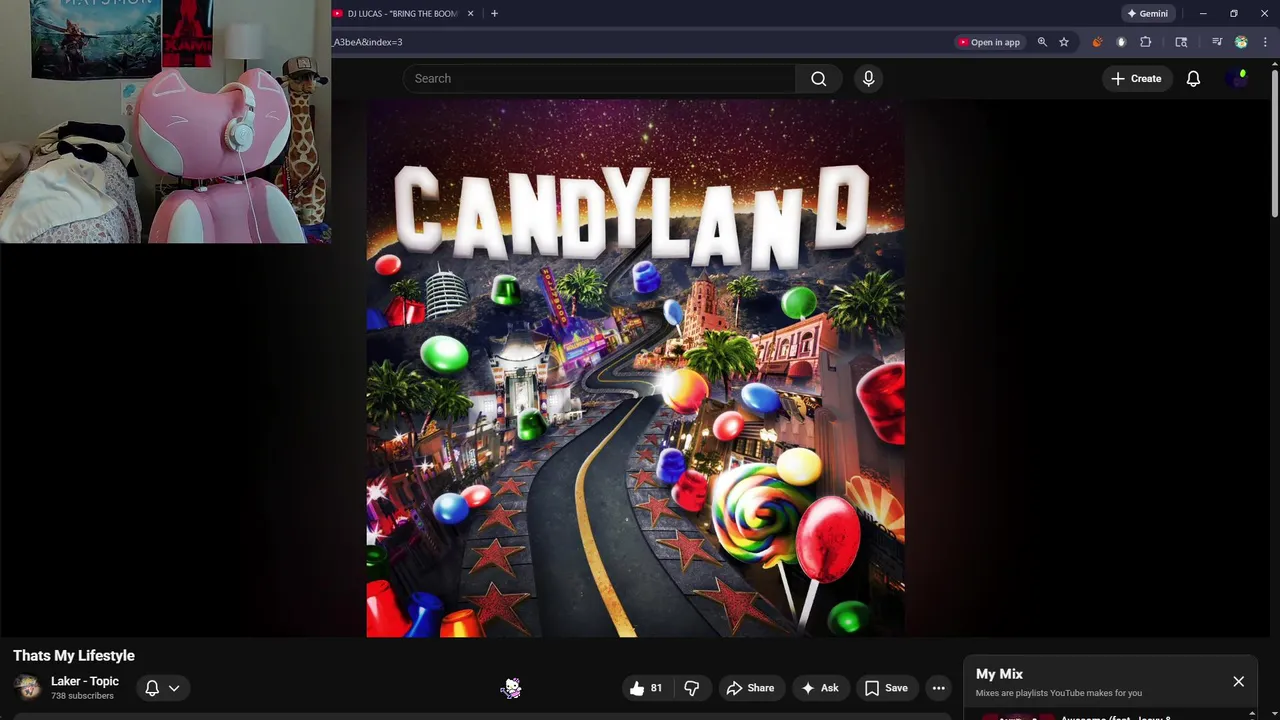Click the page URL text in address bar

click(x=368, y=42)
